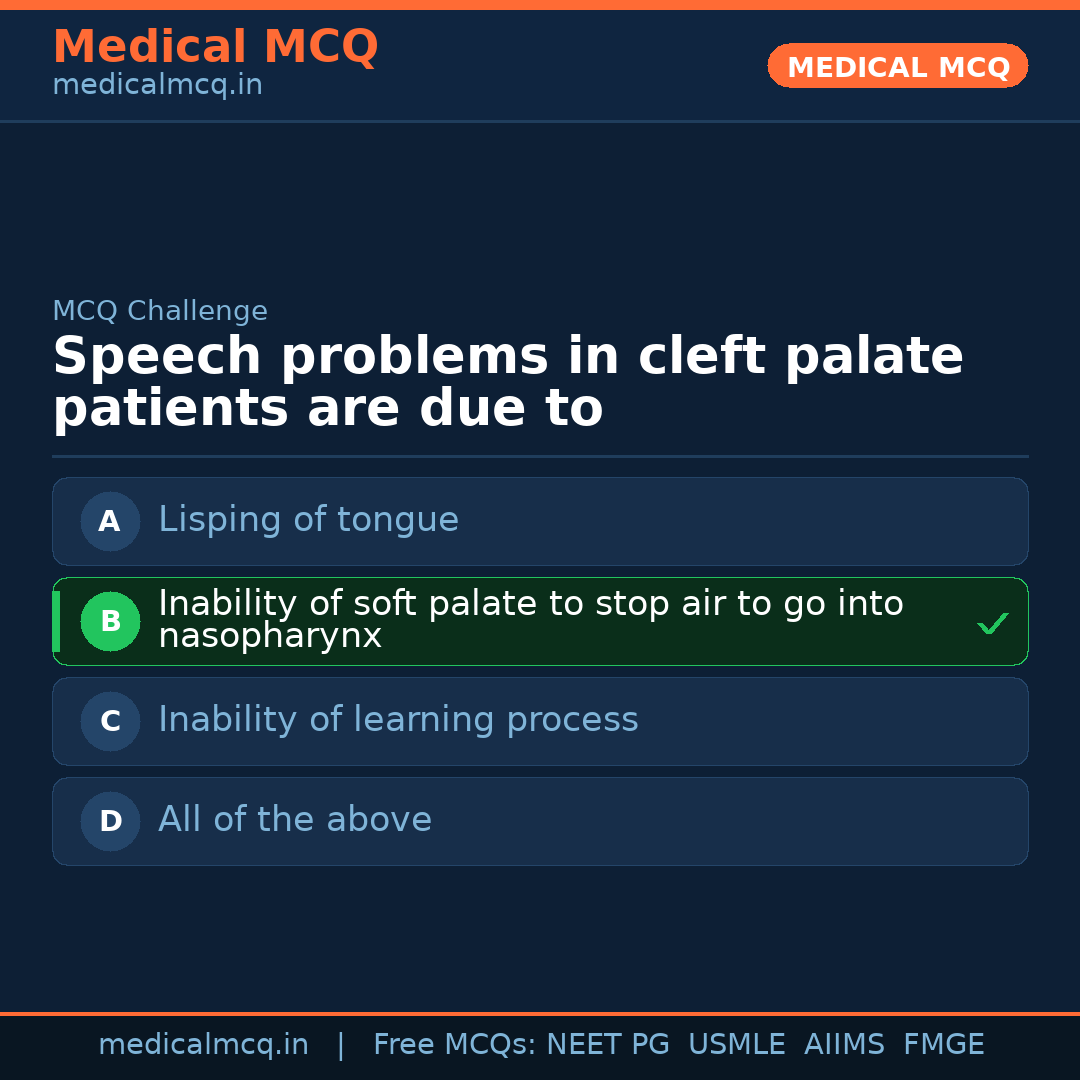Screen dimensions: 1080x1080
Task: Open medicalmcq.in link in footer
Action: point(203,1045)
